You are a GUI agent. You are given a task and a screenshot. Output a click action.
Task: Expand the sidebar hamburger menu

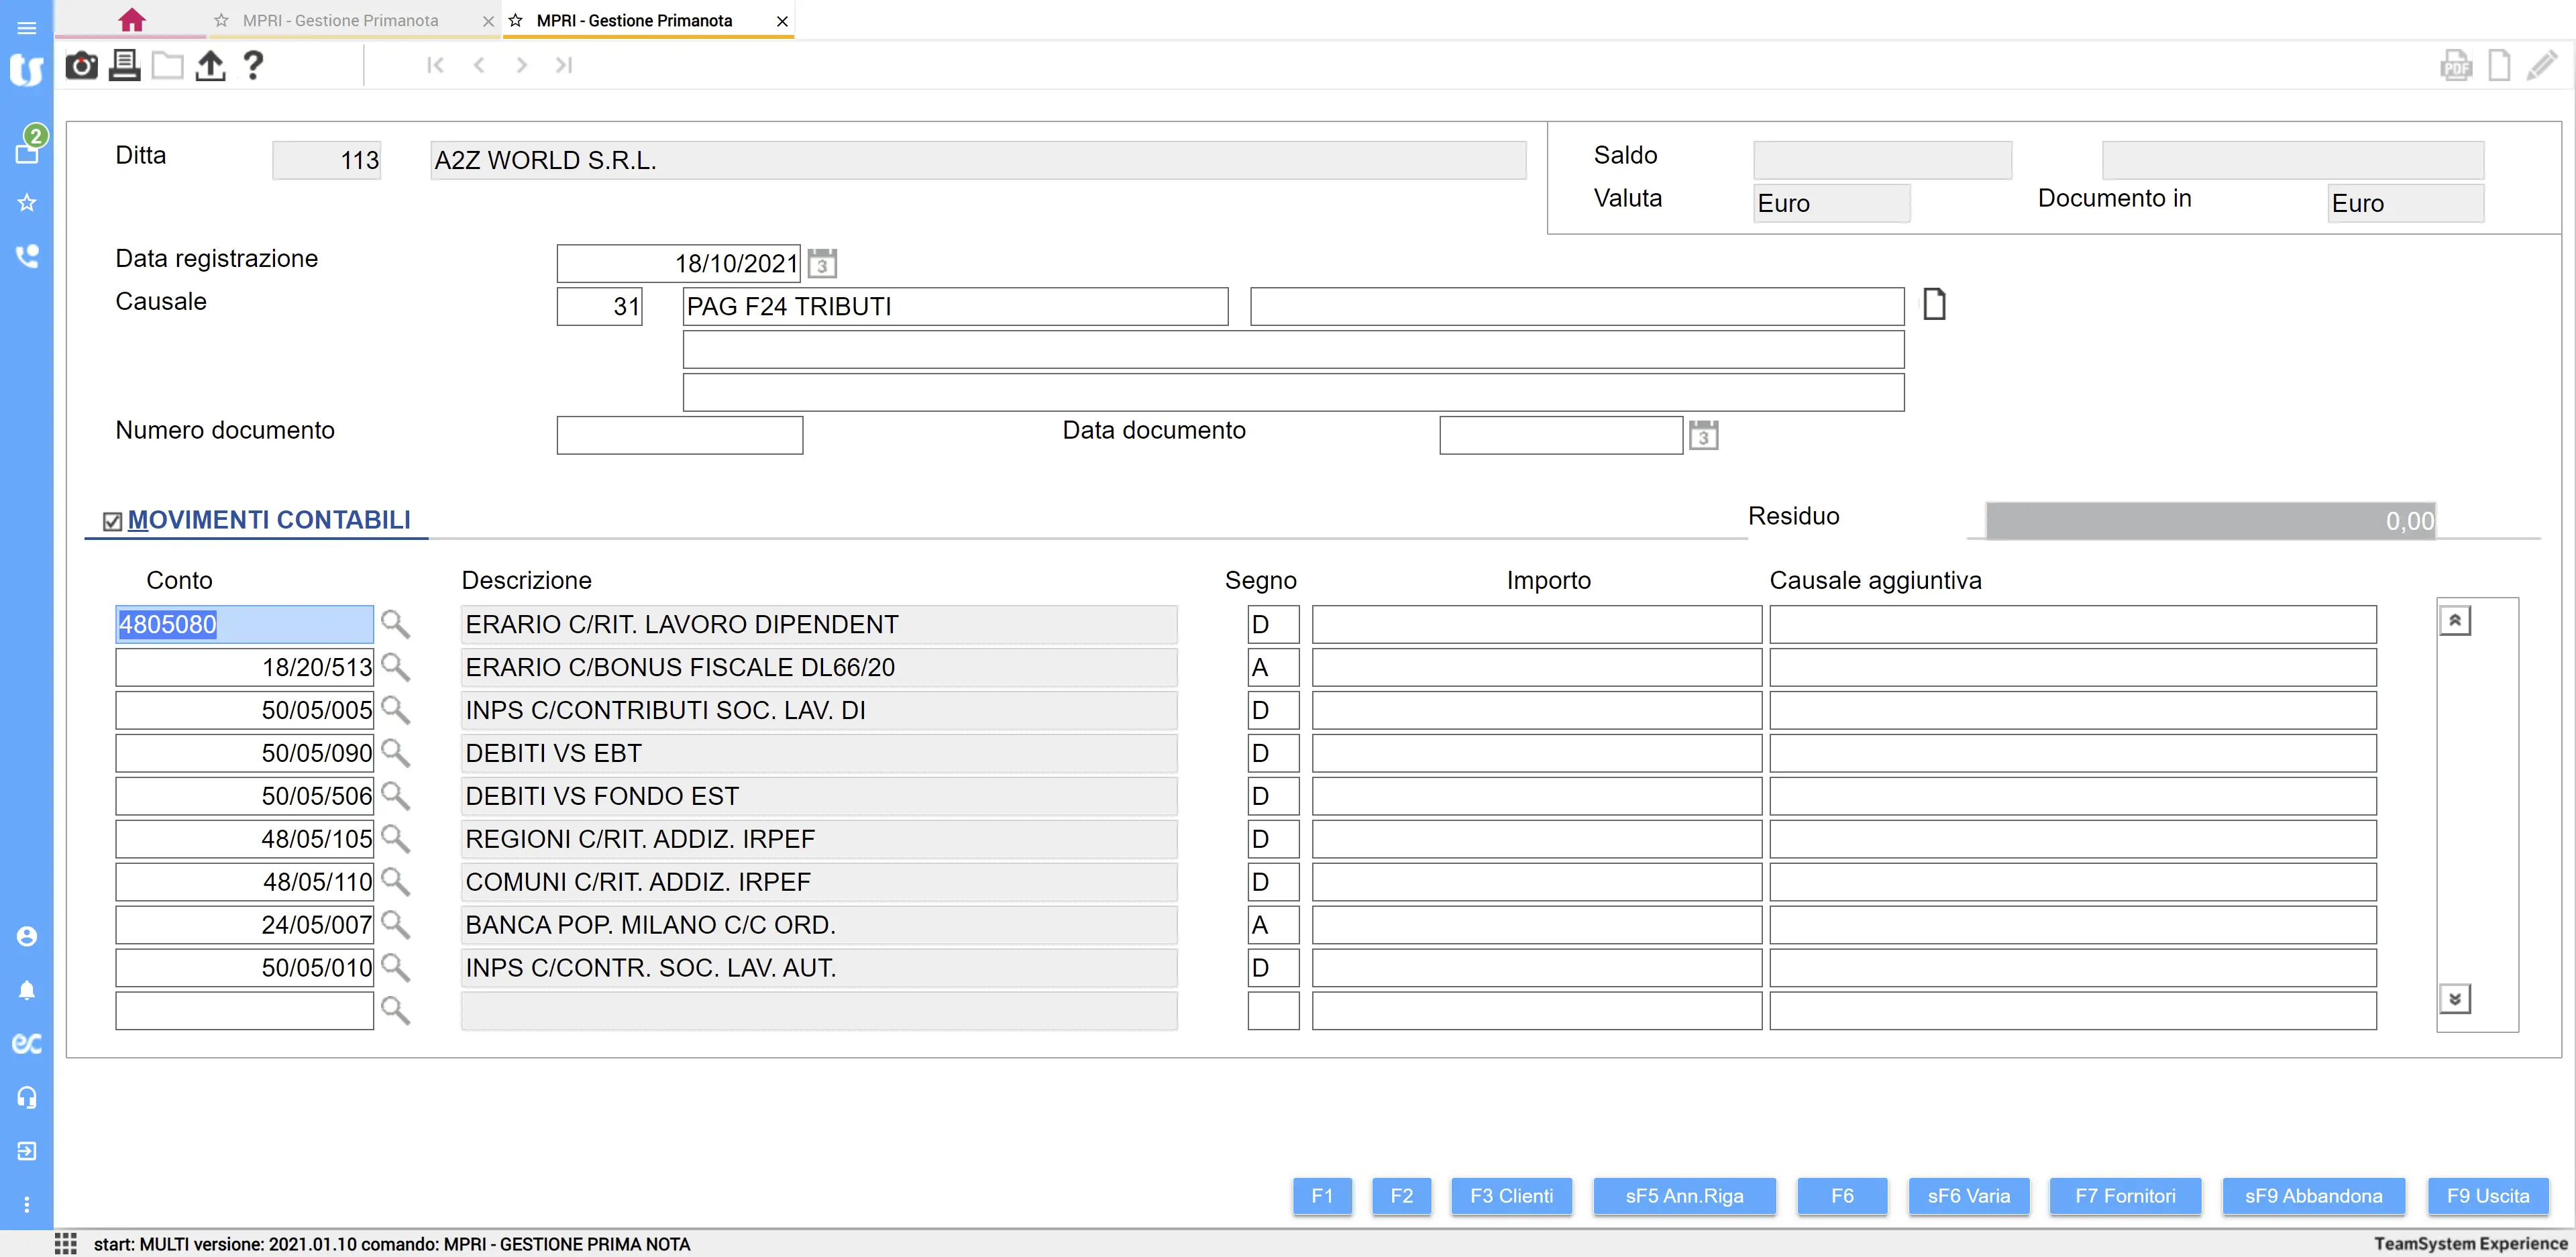click(x=27, y=28)
